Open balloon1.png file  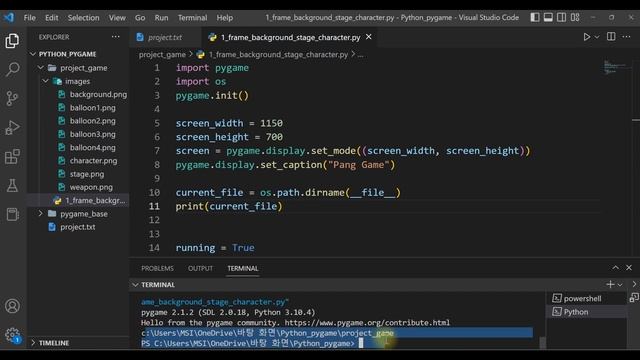(92, 108)
